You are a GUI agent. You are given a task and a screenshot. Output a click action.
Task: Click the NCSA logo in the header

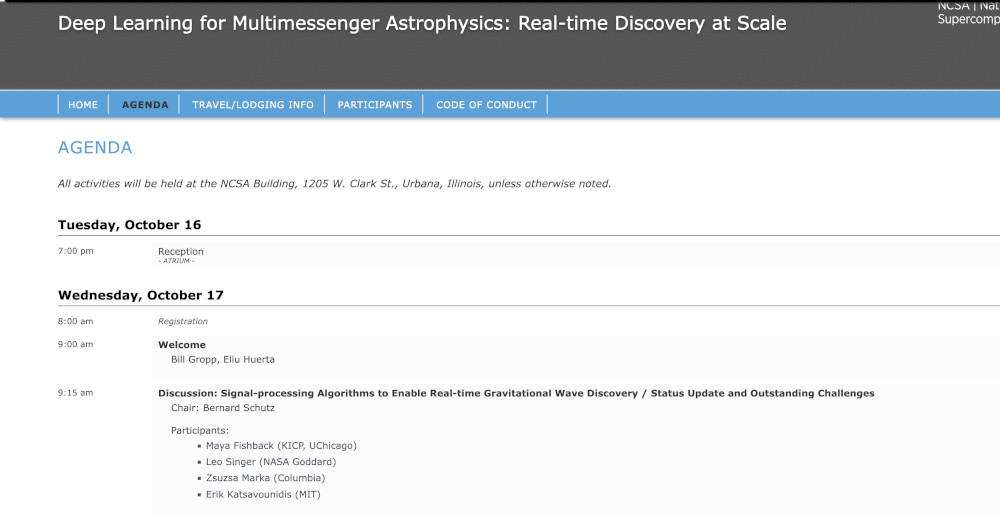[x=967, y=13]
